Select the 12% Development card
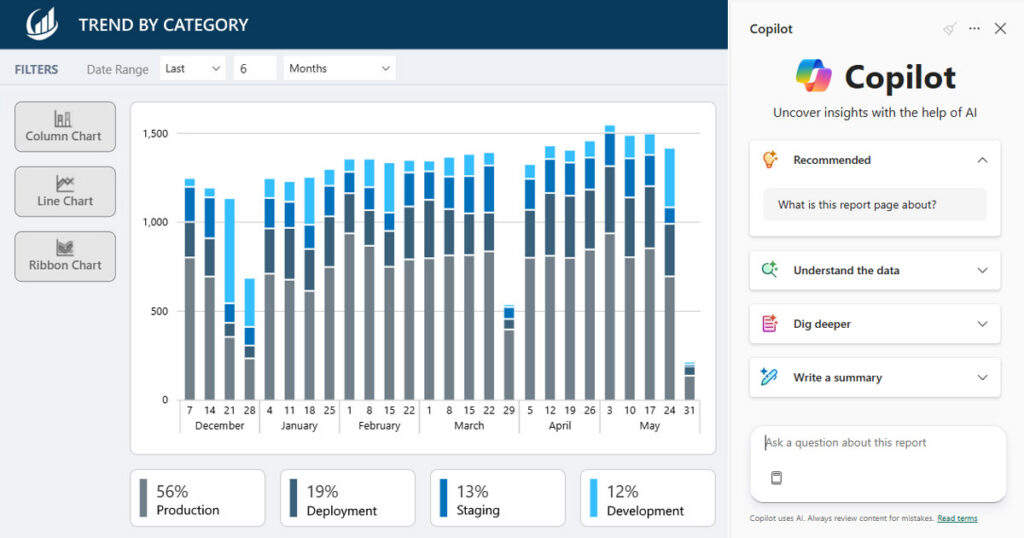The height and width of the screenshot is (538, 1024). [x=647, y=498]
